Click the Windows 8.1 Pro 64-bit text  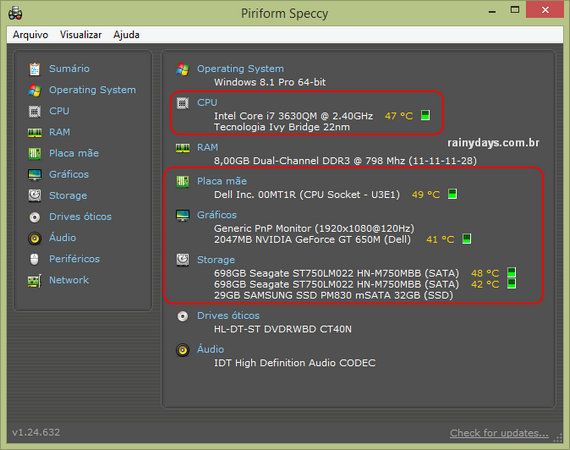point(270,82)
